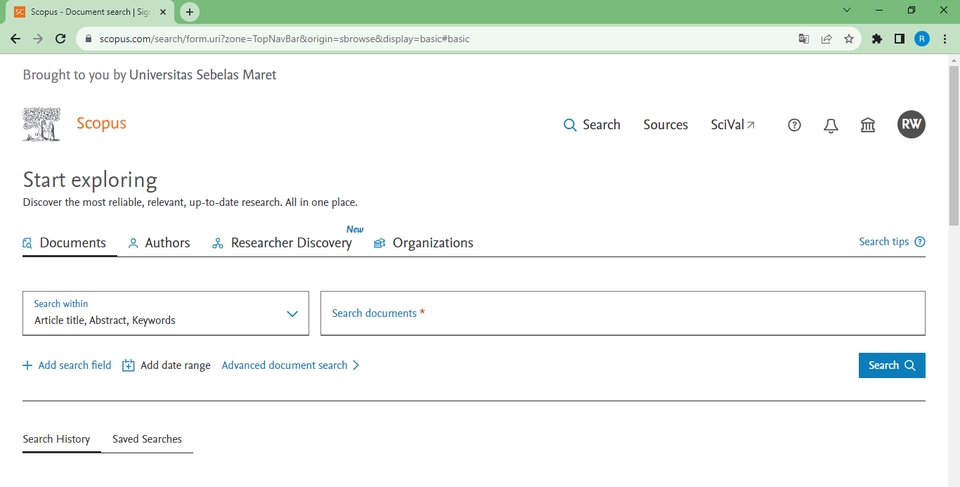
Task: Open the Chrome three-dot menu
Action: pyautogui.click(x=945, y=39)
